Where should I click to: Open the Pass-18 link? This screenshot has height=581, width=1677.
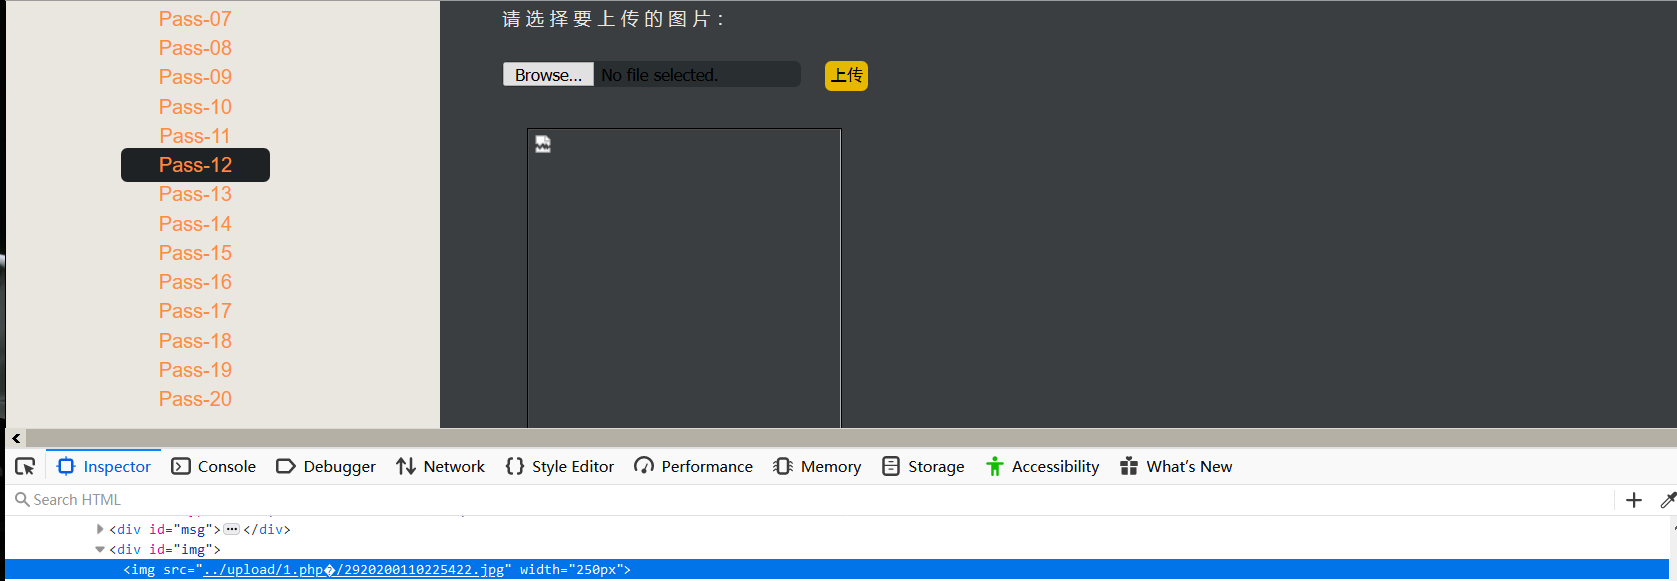(195, 341)
